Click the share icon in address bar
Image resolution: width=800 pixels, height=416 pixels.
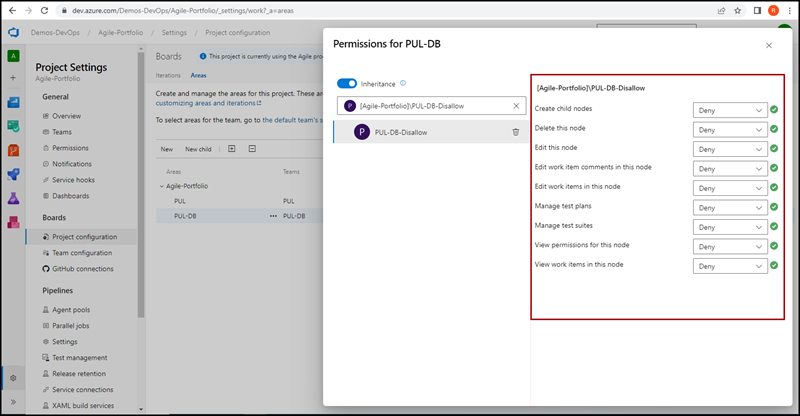(x=721, y=10)
